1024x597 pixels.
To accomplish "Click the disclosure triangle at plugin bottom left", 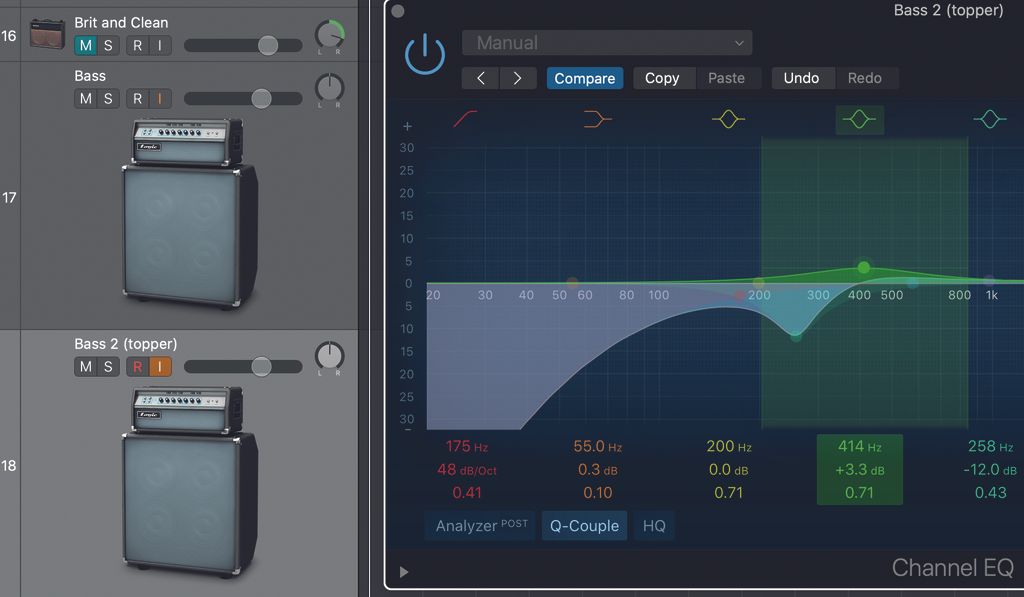I will pyautogui.click(x=404, y=572).
